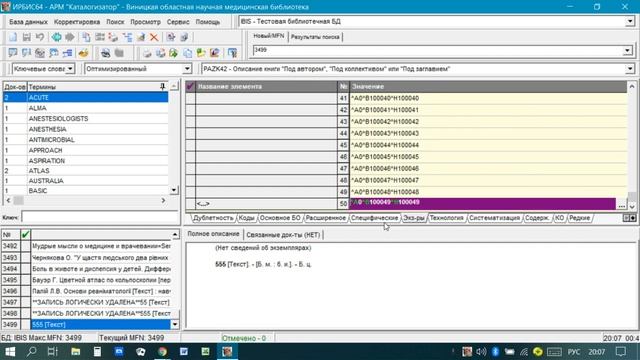640x360 pixels.
Task: Toggle the checkbox for record 3498
Action: [x=25, y=313]
